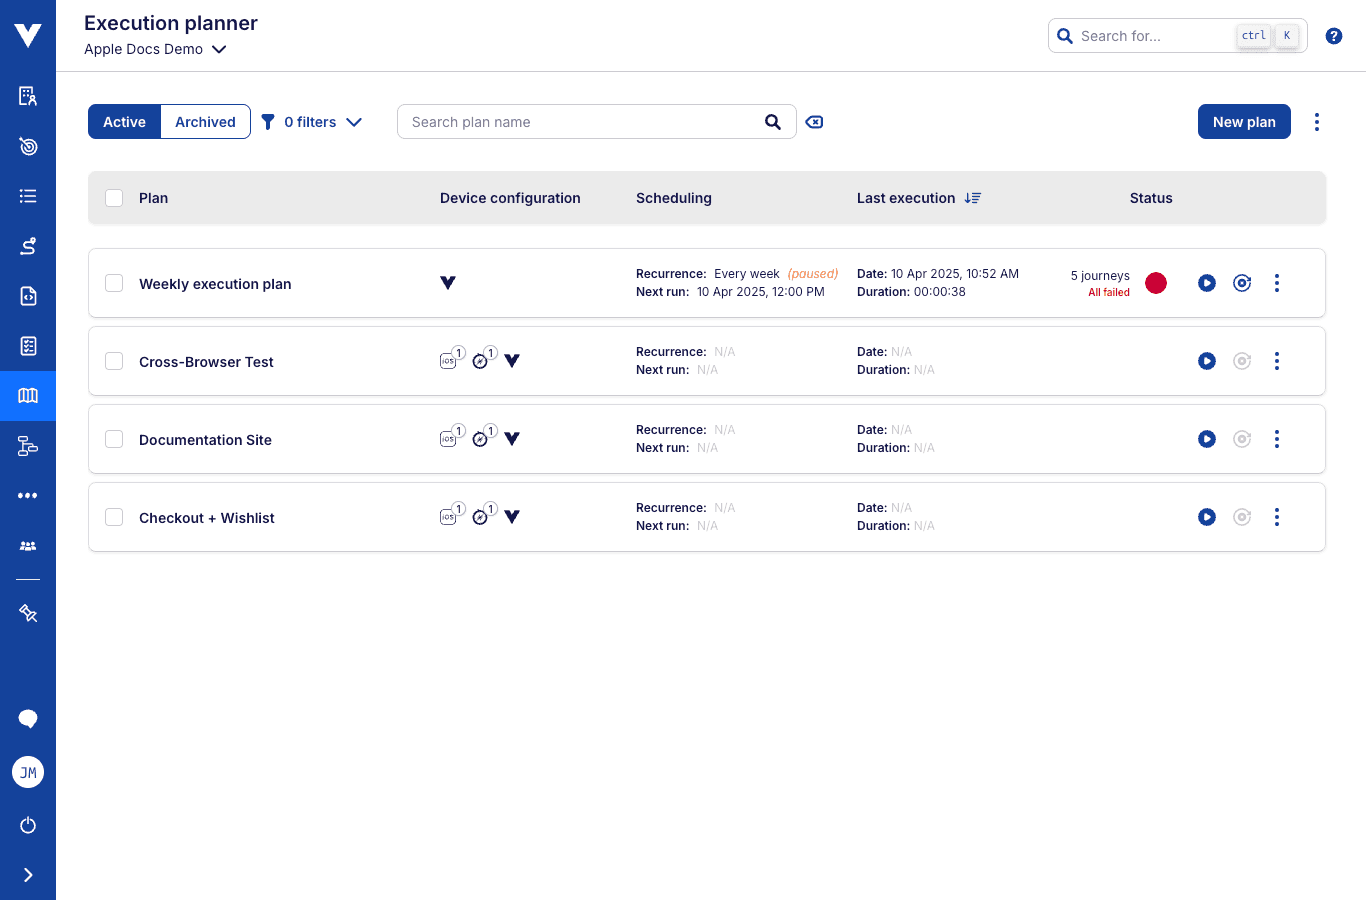
Task: Open the kebab menu on Documentation Site row
Action: point(1277,439)
